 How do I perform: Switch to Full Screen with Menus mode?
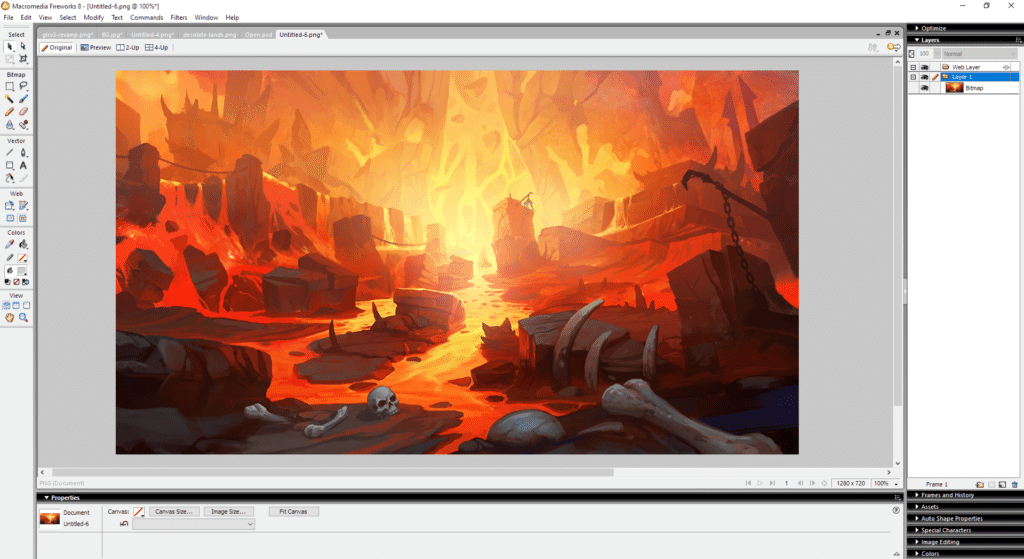[16, 305]
